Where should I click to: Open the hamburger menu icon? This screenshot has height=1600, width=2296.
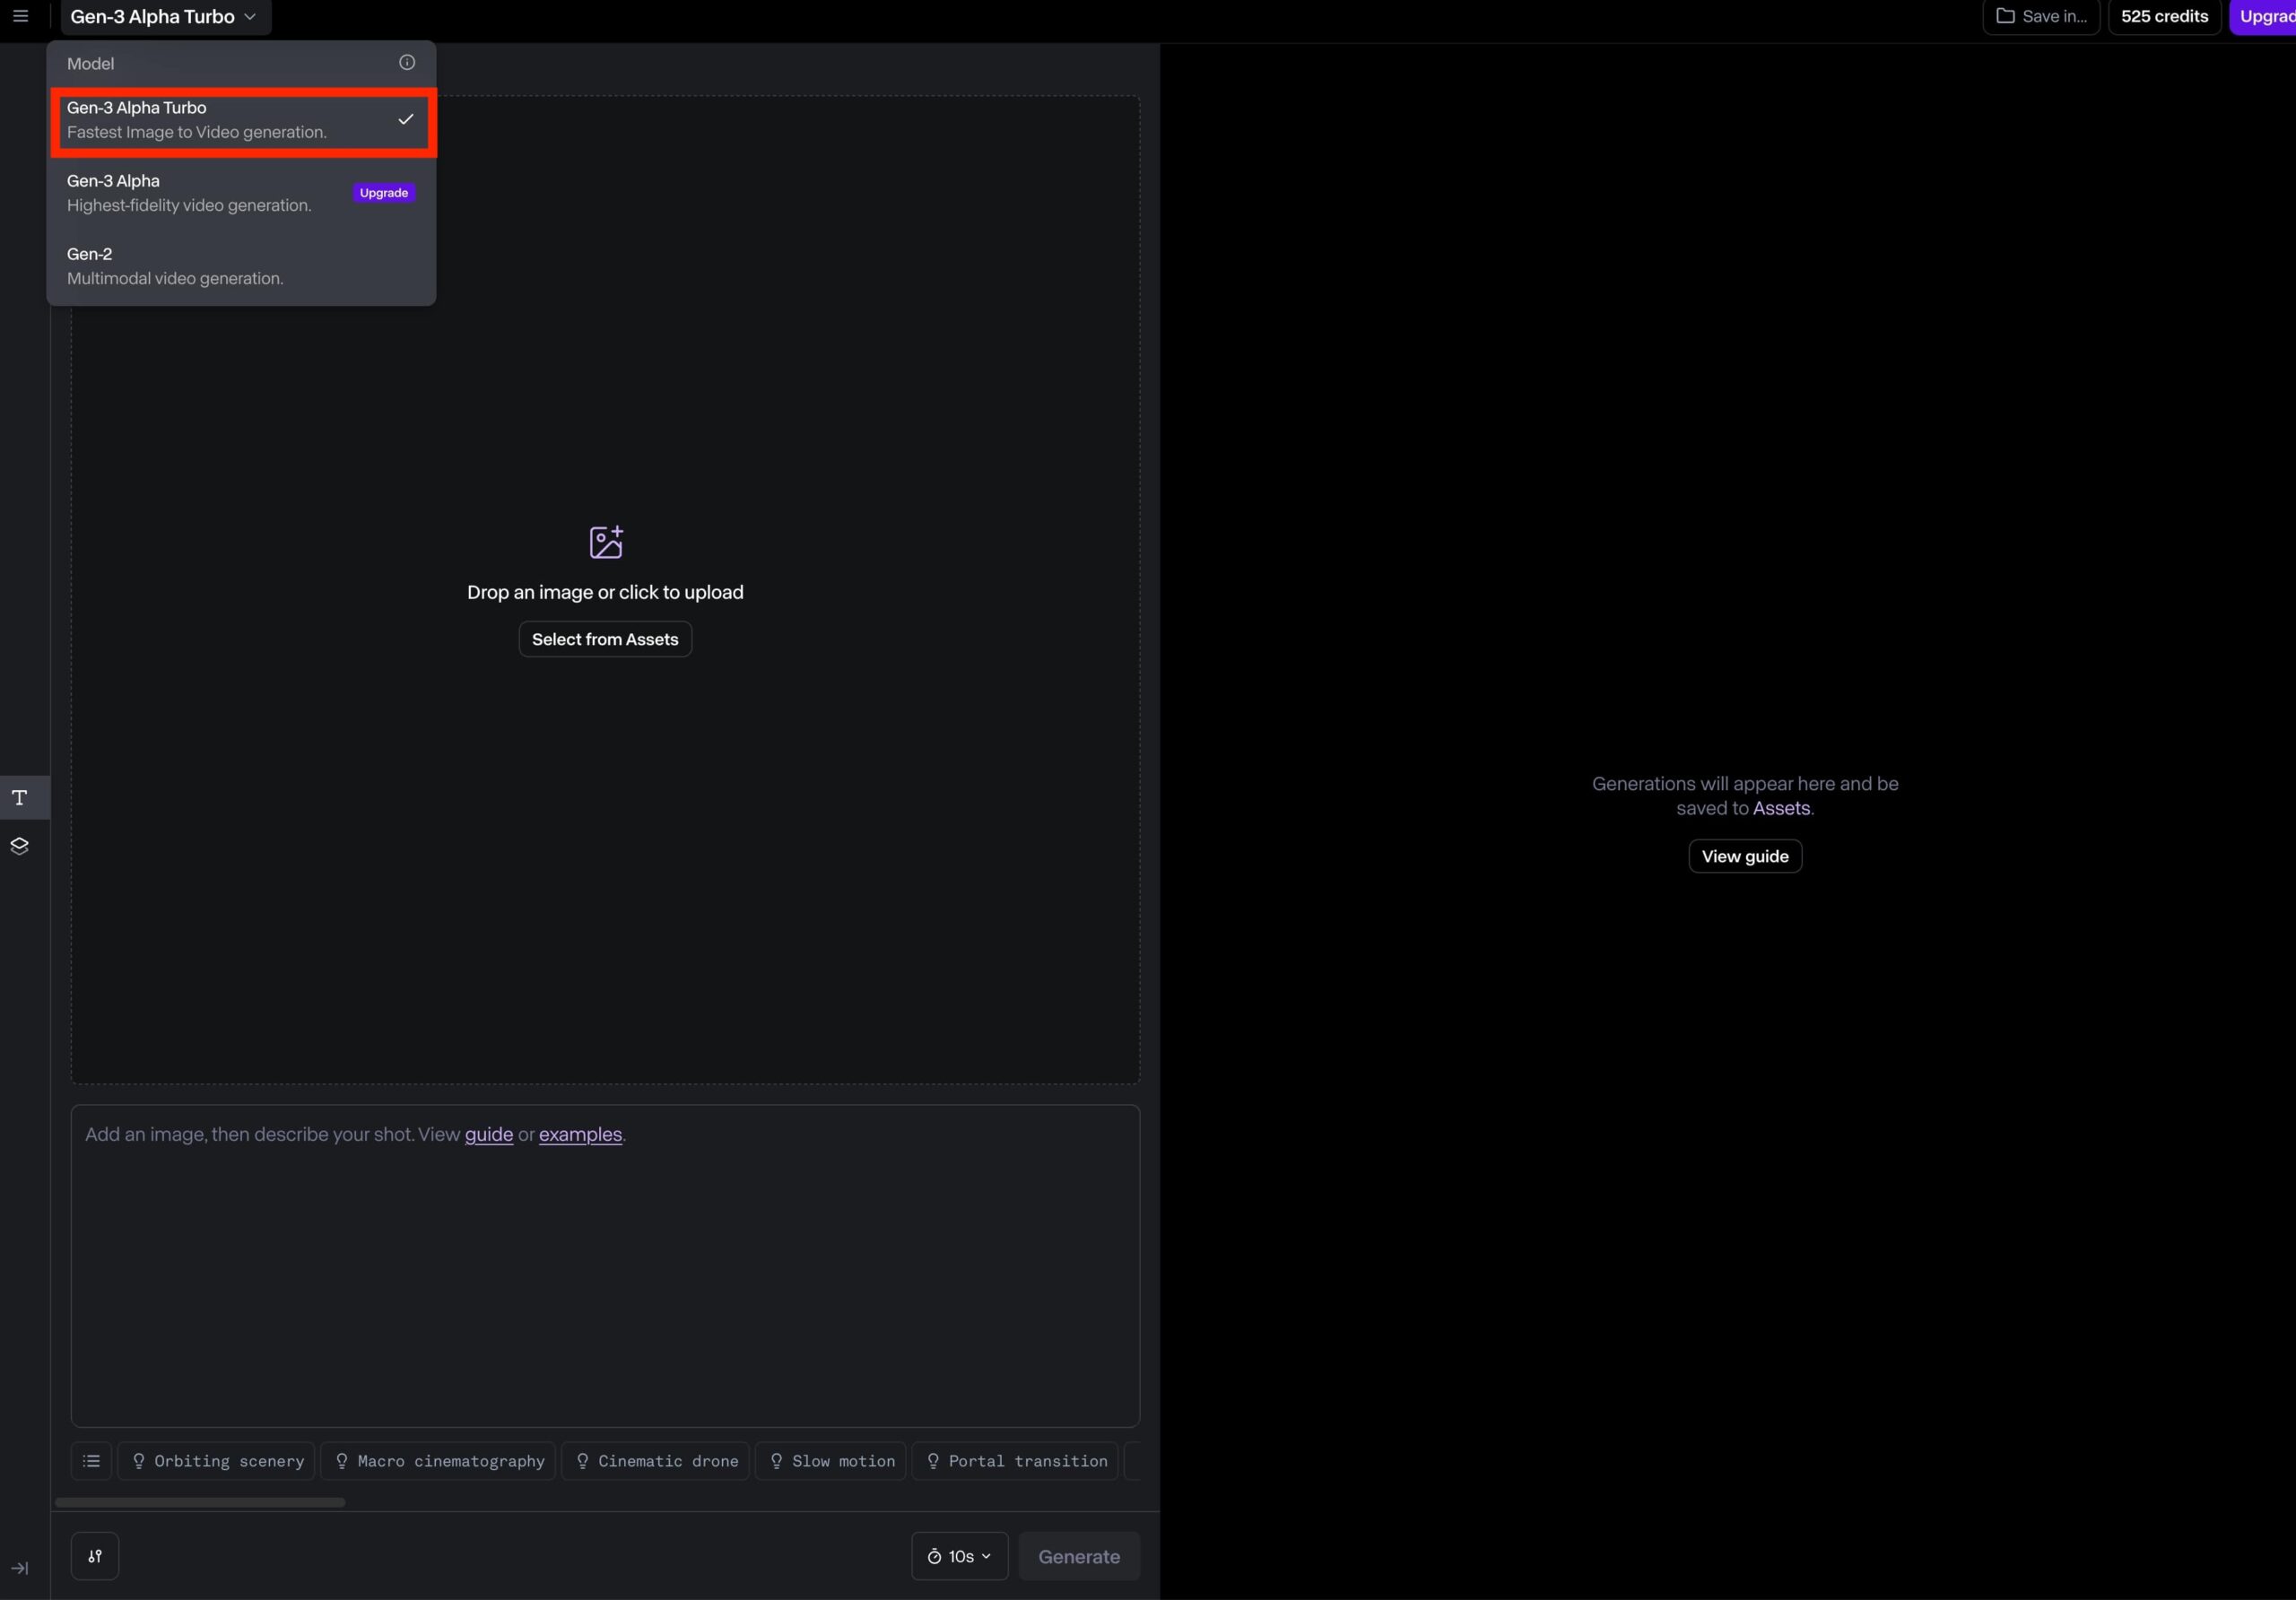20,16
